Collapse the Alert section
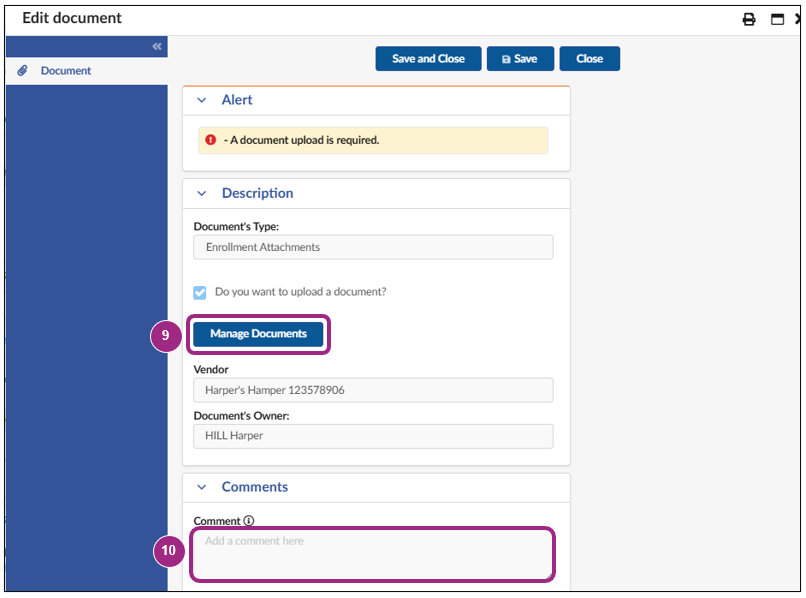 pos(202,99)
